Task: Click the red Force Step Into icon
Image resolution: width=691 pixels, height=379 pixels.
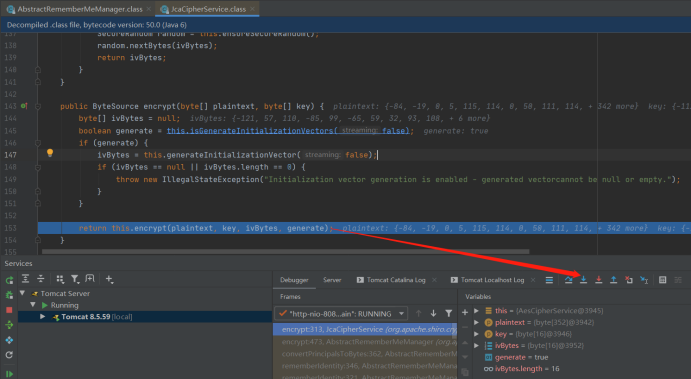Action: (x=598, y=280)
